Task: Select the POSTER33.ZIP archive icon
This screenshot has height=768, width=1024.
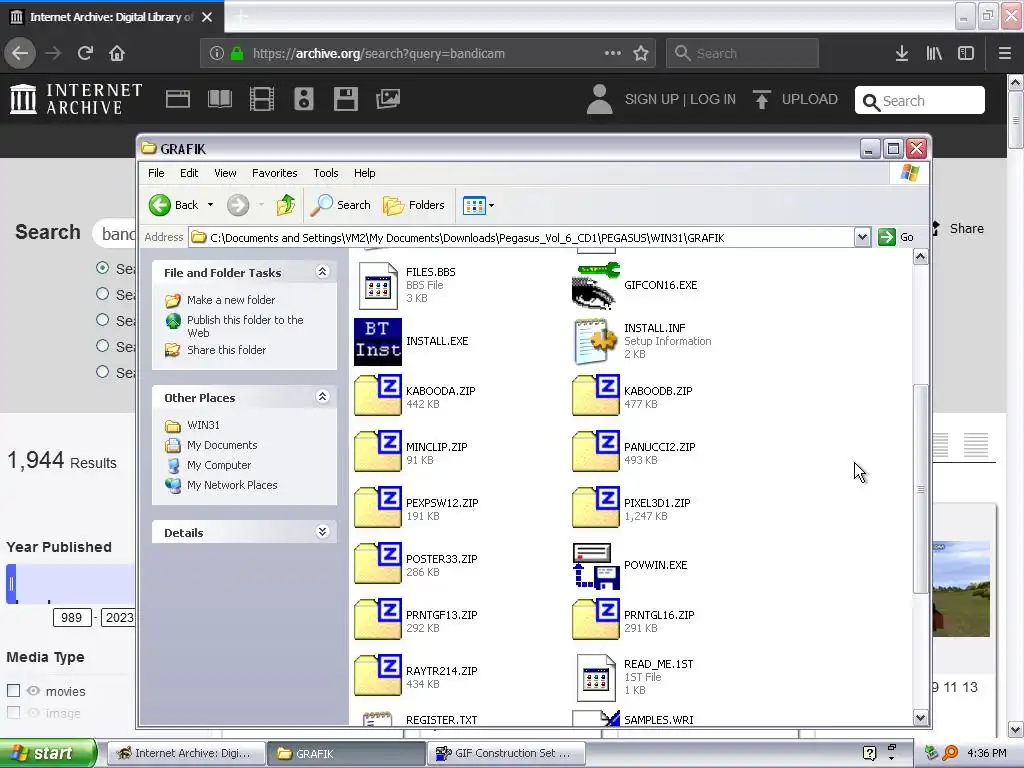Action: [377, 564]
